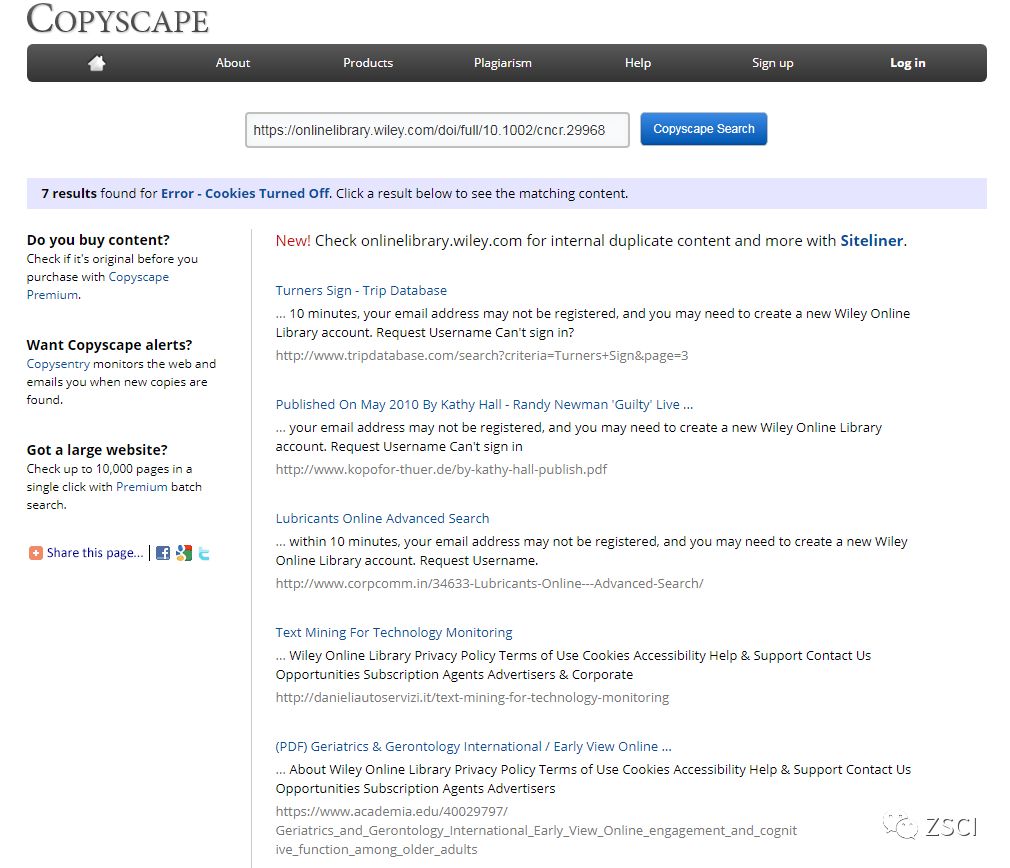Open '(PDF) Geriatrics & Gerontology International' result
Screen dimensions: 1010x868
click(473, 746)
